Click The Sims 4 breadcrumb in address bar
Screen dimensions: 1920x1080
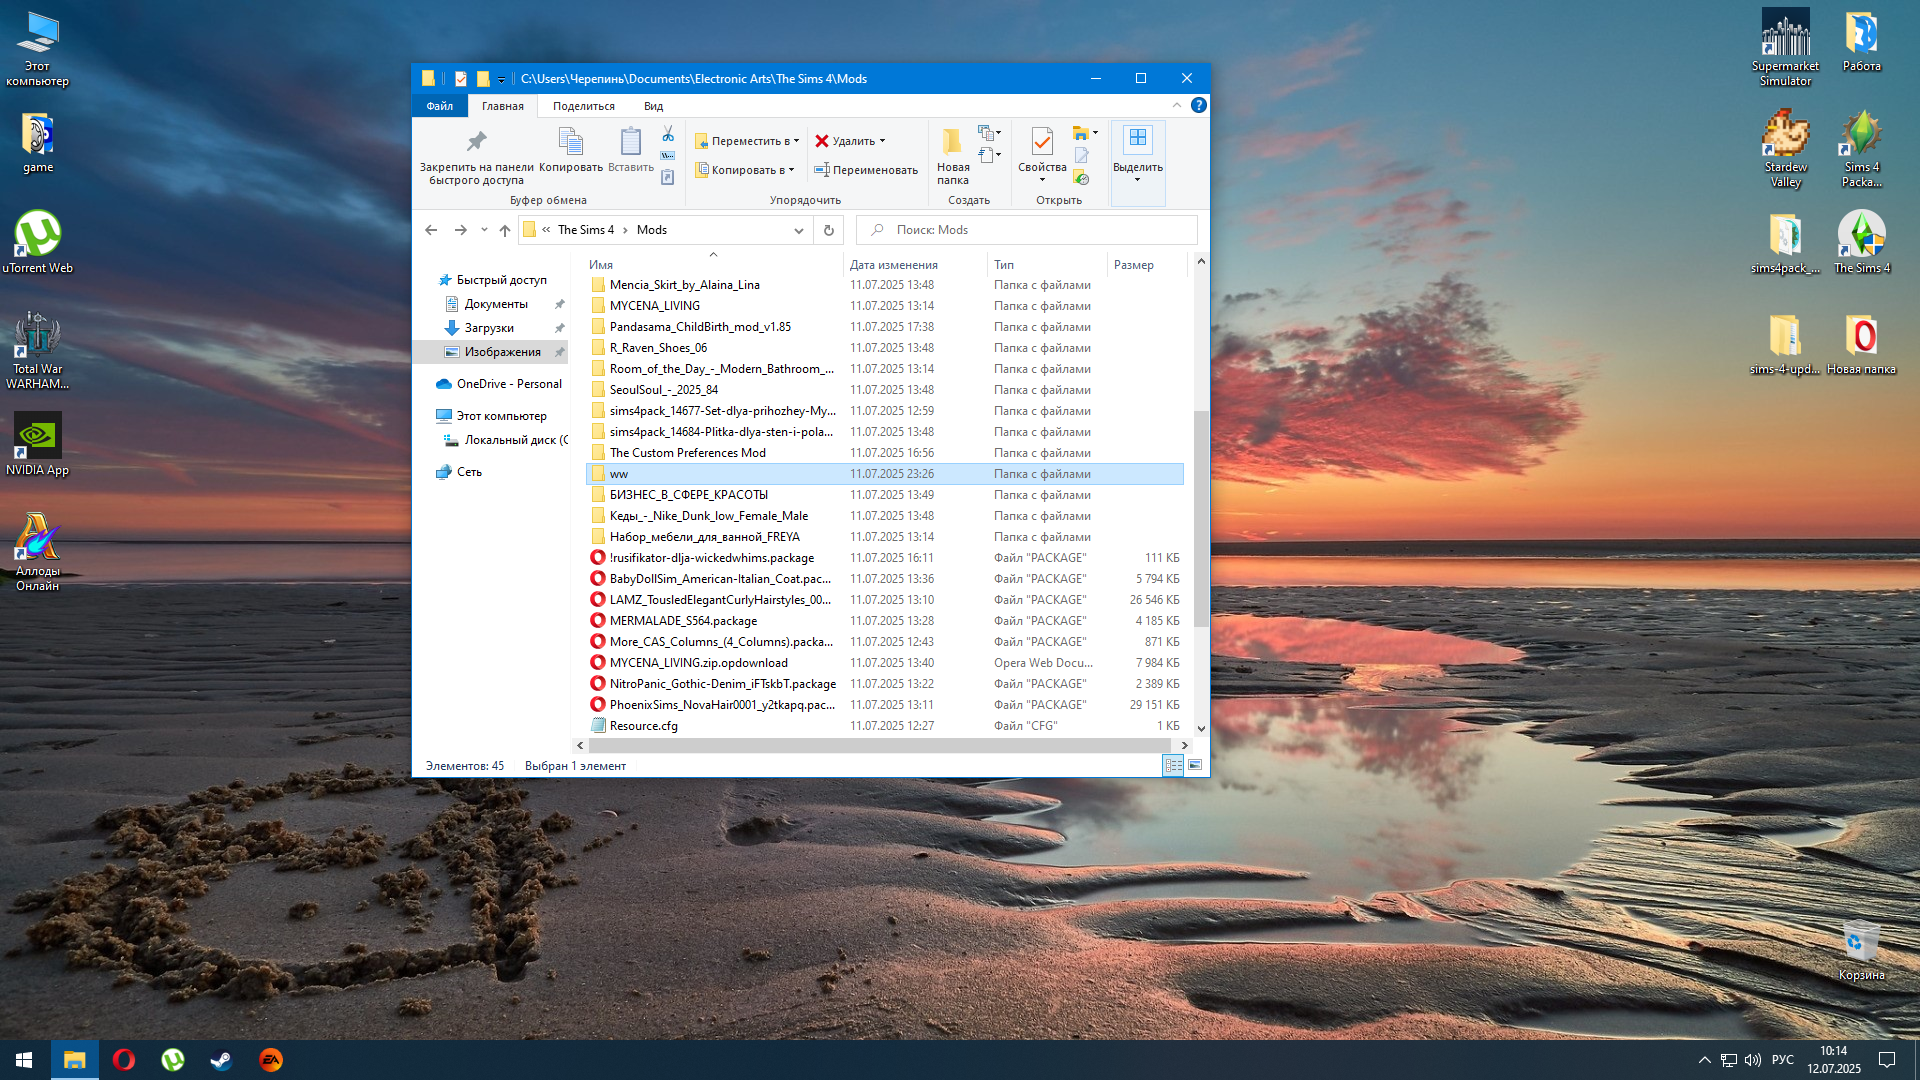tap(586, 230)
